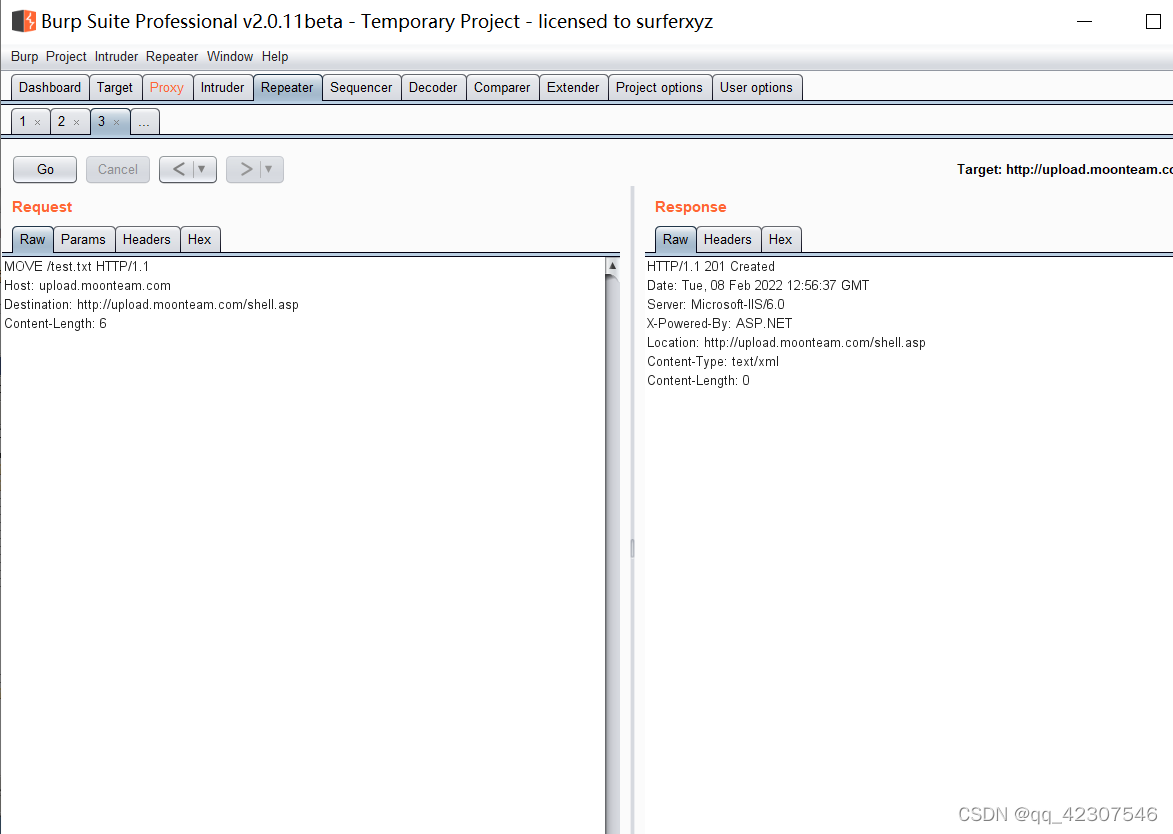Click the Cancel button
The image size is (1173, 834).
click(117, 169)
